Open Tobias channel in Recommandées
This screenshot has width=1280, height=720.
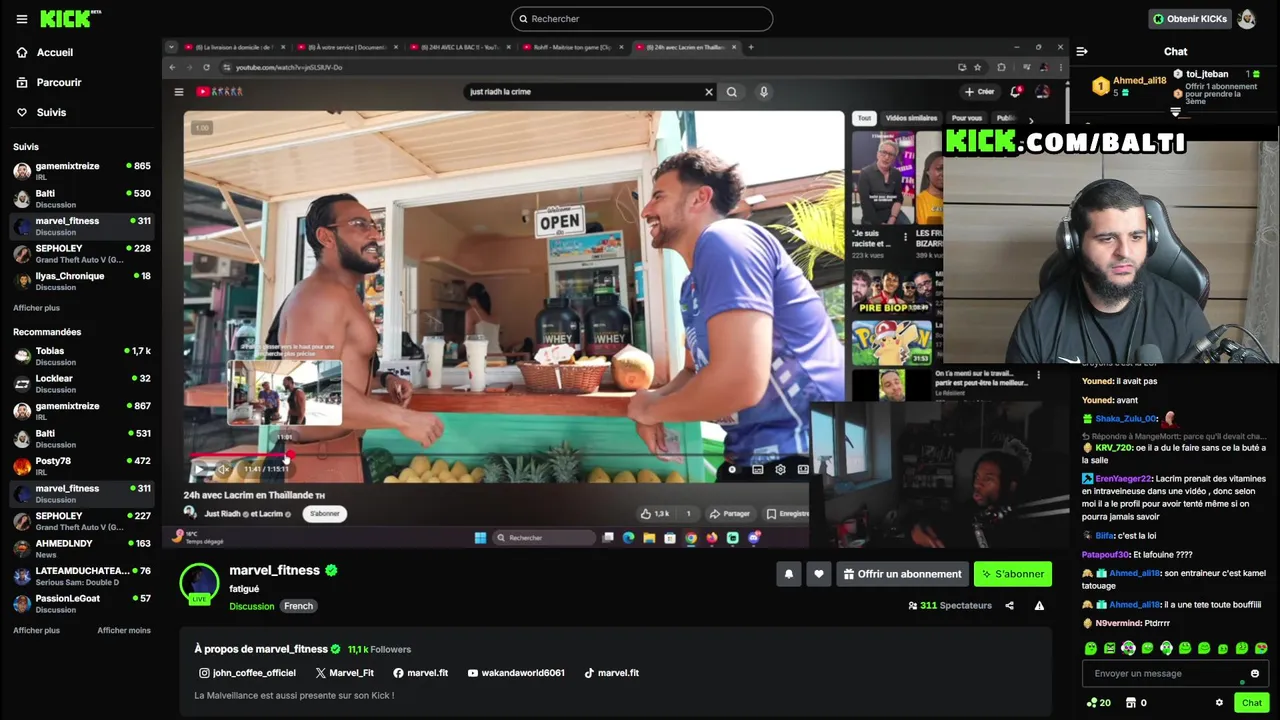coord(82,356)
